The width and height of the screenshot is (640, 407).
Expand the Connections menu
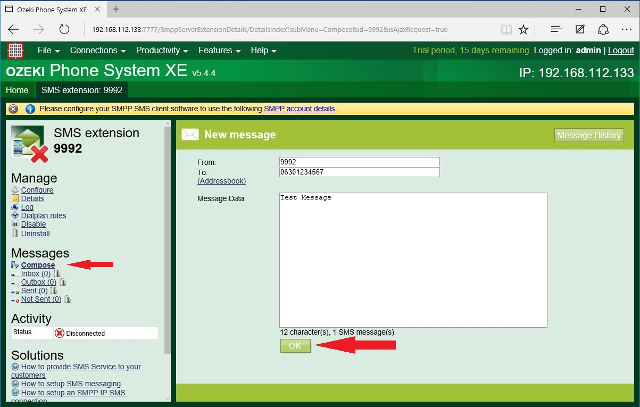[x=98, y=50]
